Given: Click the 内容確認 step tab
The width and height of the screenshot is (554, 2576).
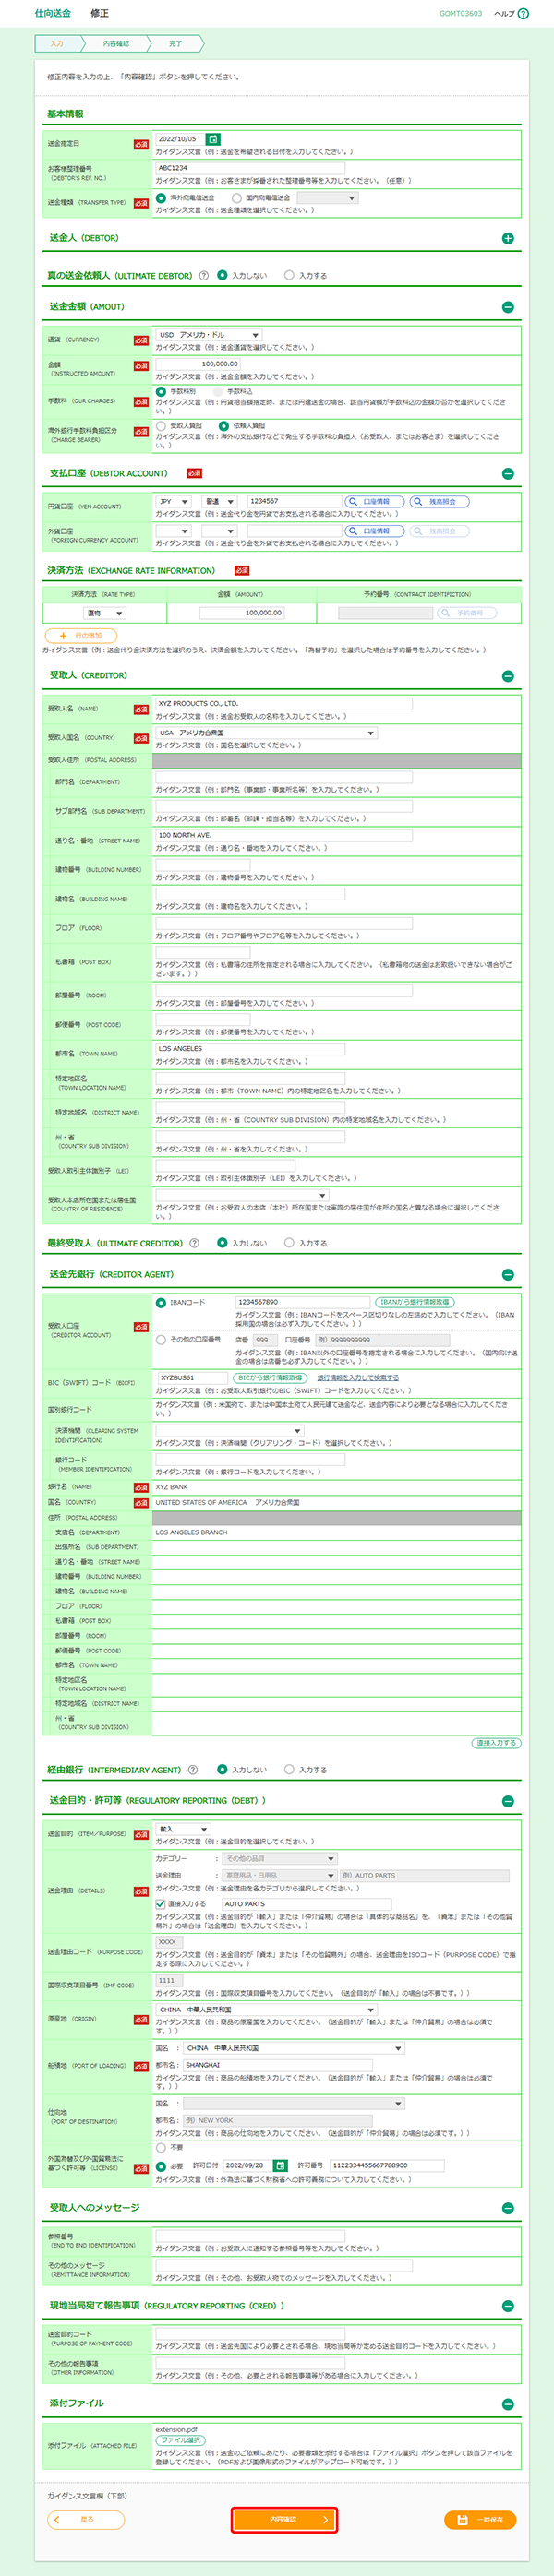Looking at the screenshot, I should click(x=117, y=44).
